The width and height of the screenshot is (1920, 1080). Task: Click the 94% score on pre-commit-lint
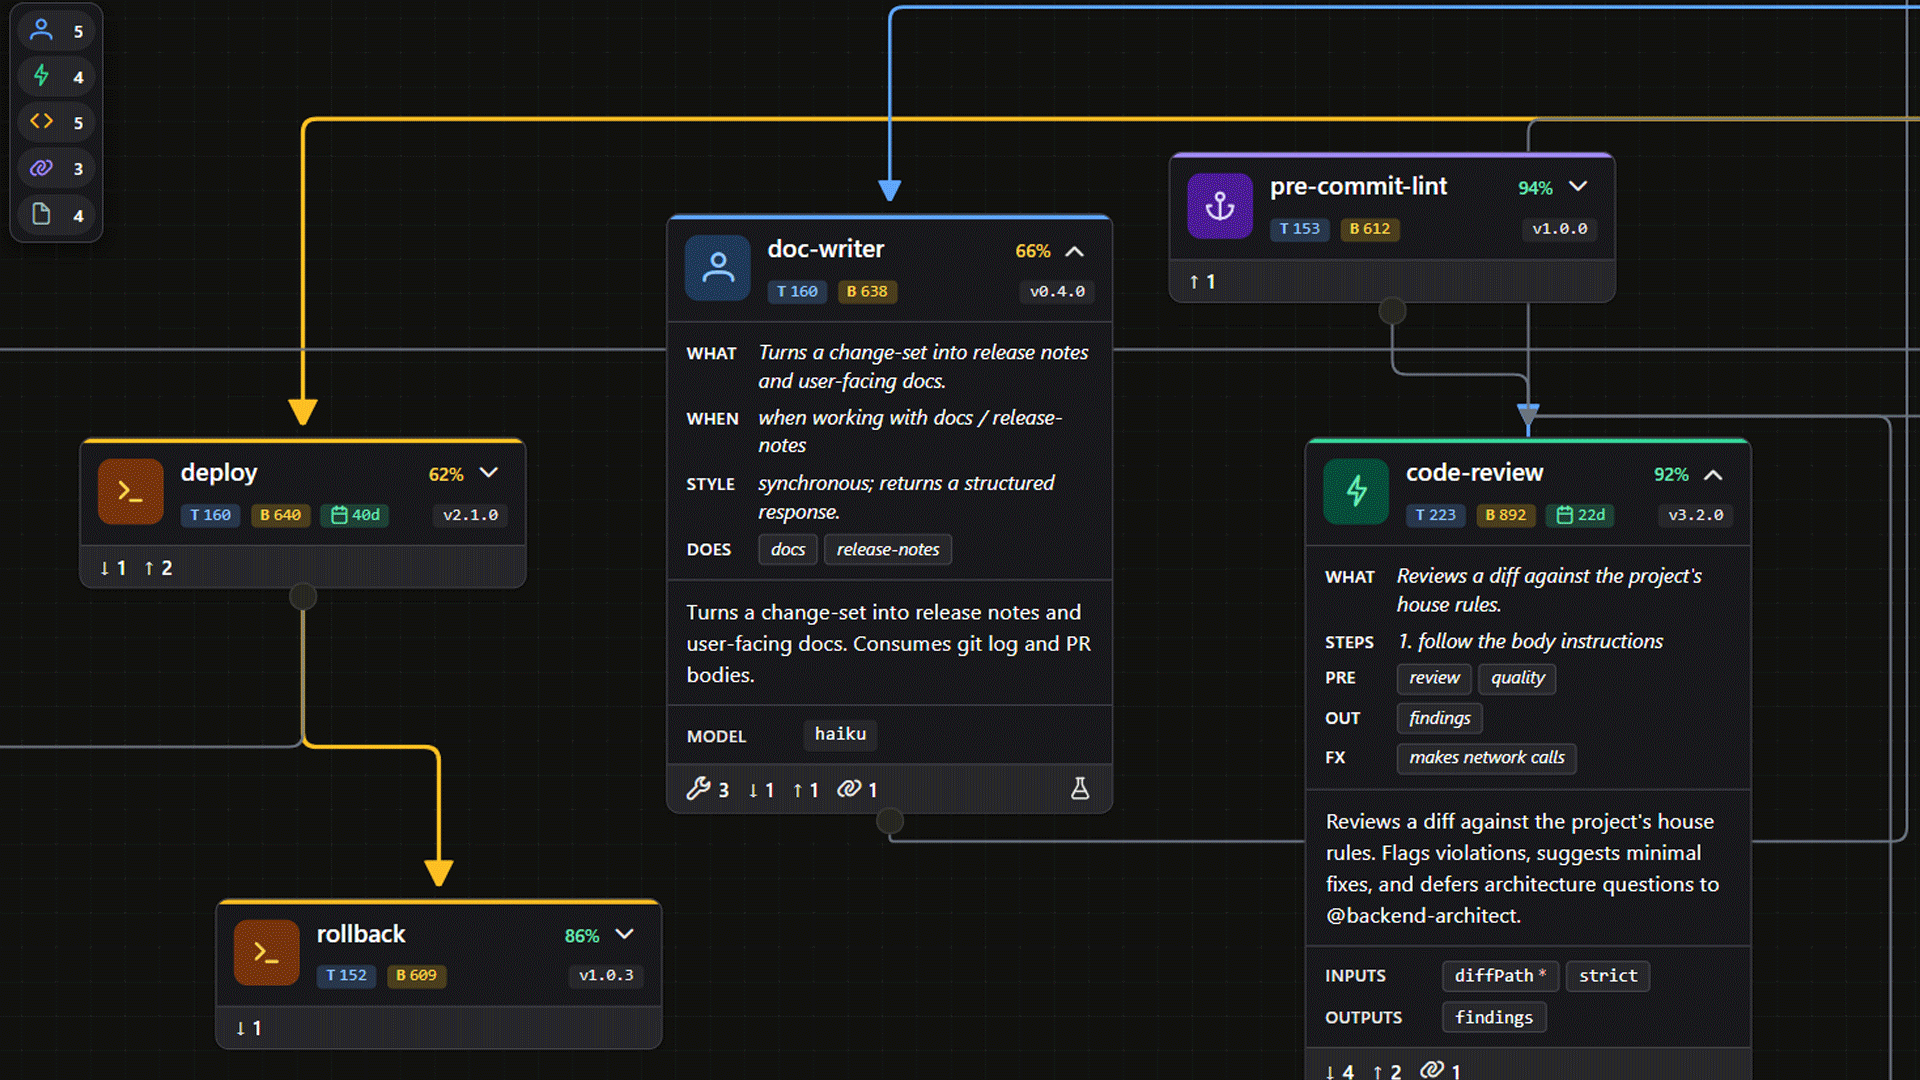tap(1535, 188)
